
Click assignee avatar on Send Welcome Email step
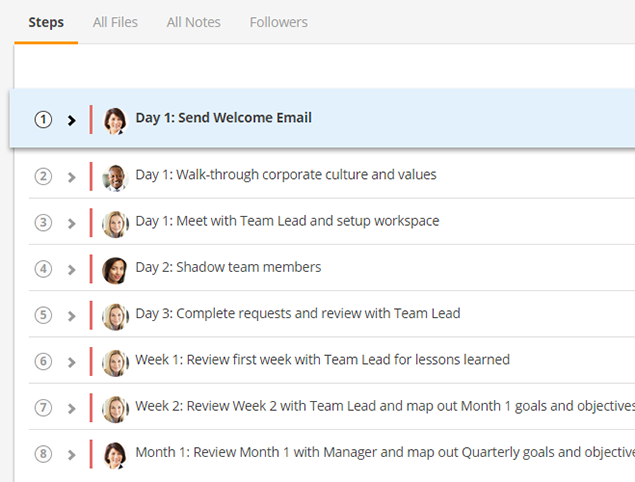pos(115,120)
